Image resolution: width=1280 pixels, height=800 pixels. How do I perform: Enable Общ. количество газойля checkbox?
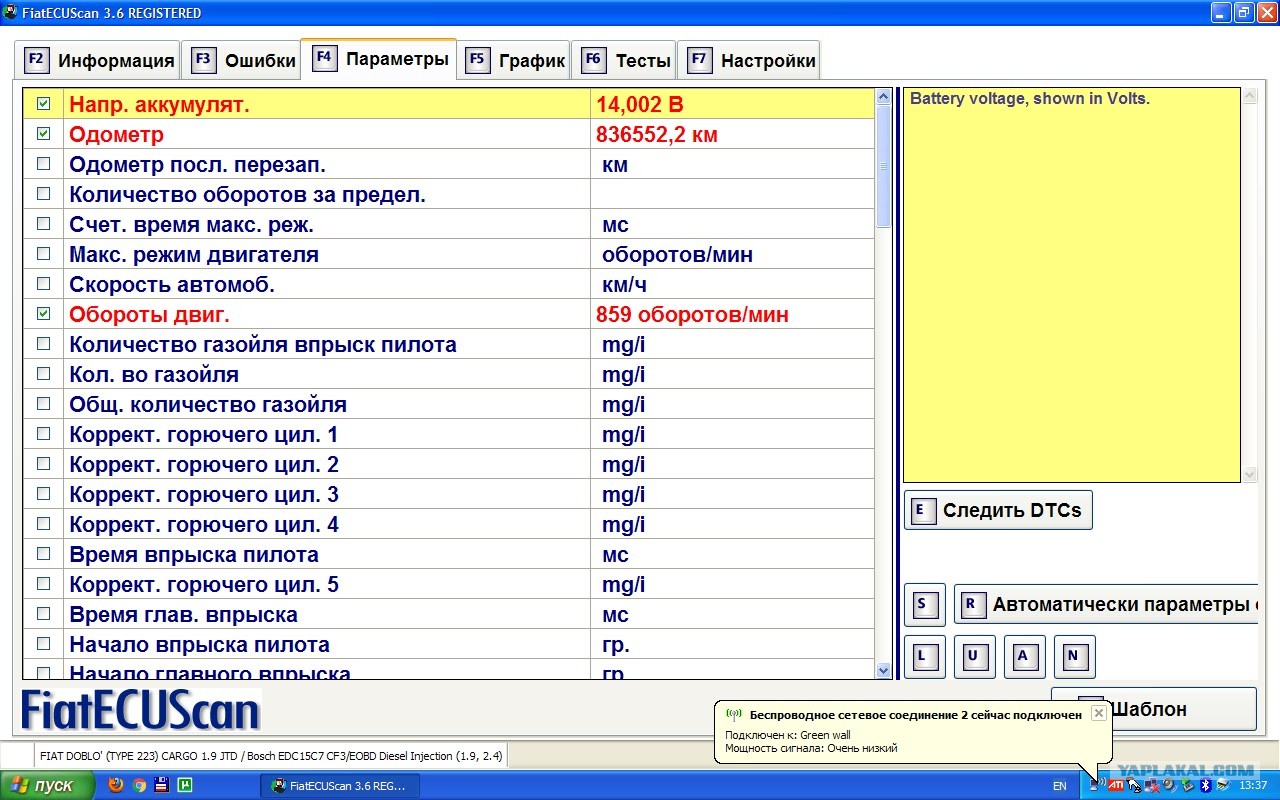tap(43, 404)
